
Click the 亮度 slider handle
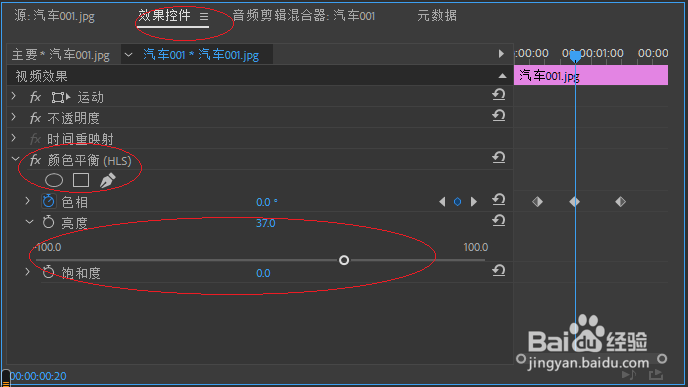coord(344,260)
